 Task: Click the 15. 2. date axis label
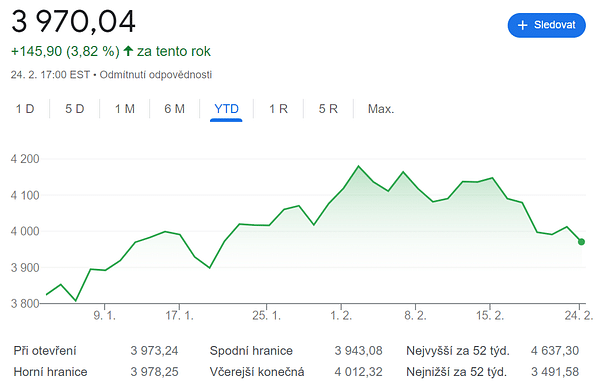point(490,316)
